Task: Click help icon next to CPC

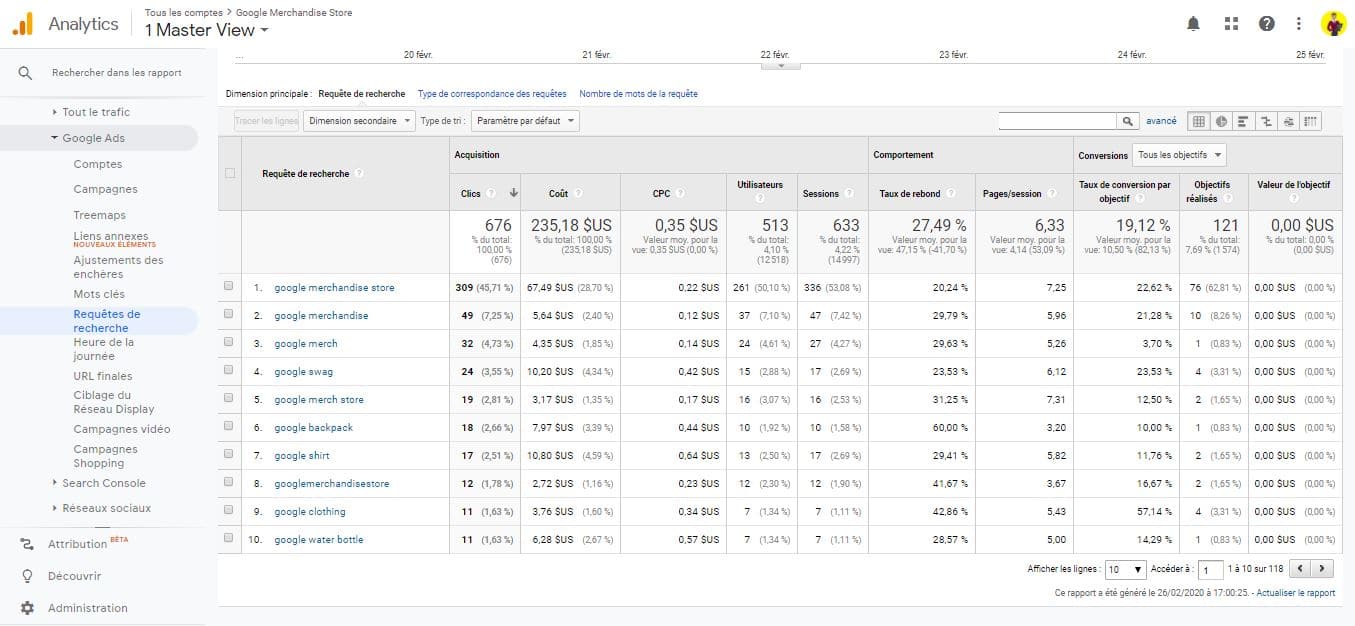Action: point(680,193)
